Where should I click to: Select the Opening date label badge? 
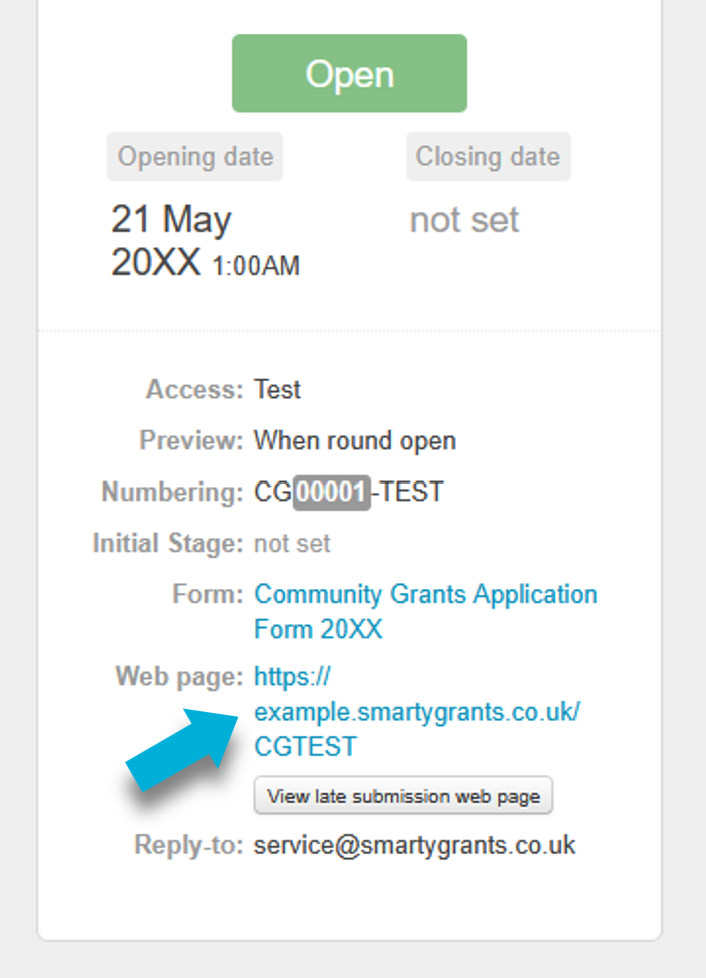point(195,157)
